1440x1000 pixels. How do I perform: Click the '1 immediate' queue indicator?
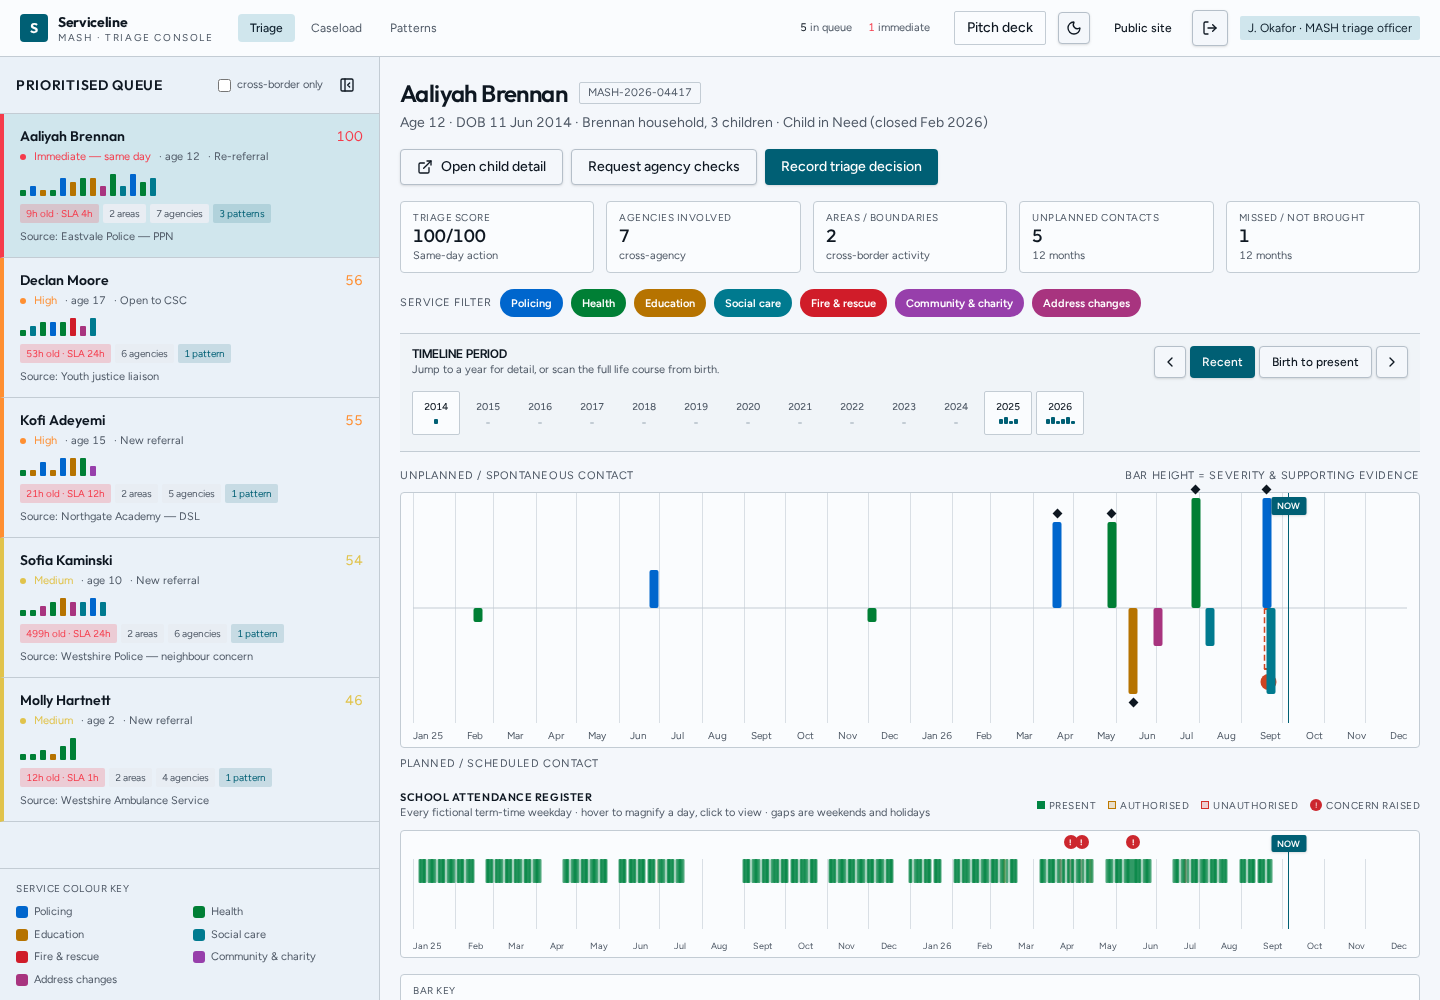coord(899,28)
